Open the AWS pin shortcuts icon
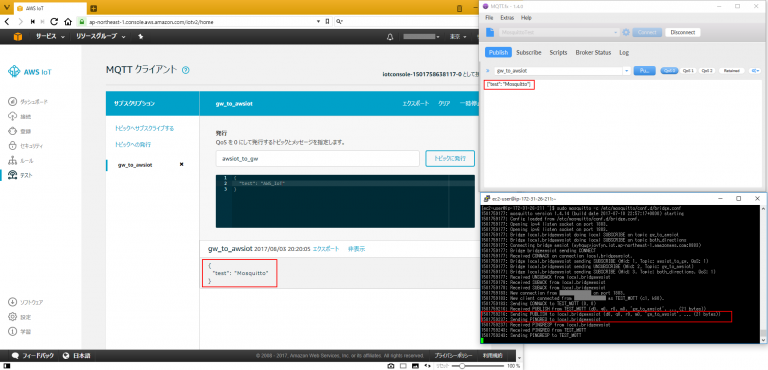This screenshot has width=768, height=370. pos(141,37)
